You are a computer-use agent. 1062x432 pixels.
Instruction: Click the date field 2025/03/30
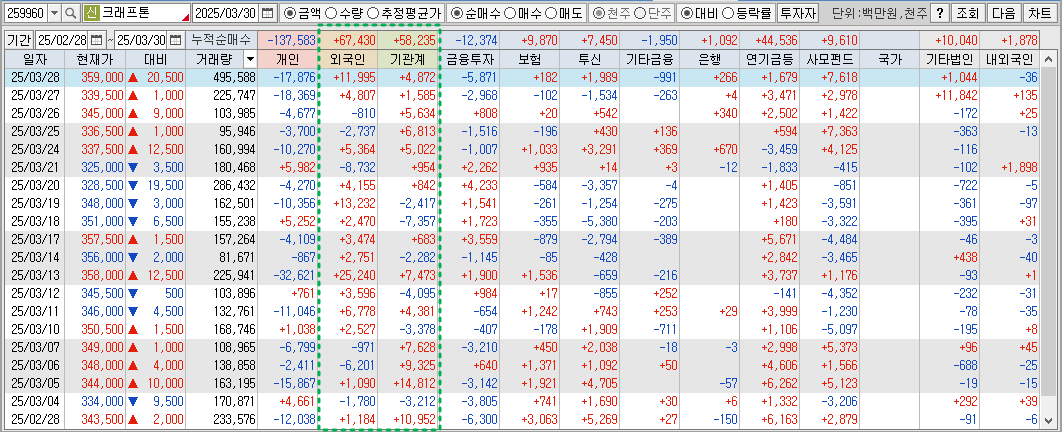coord(226,13)
